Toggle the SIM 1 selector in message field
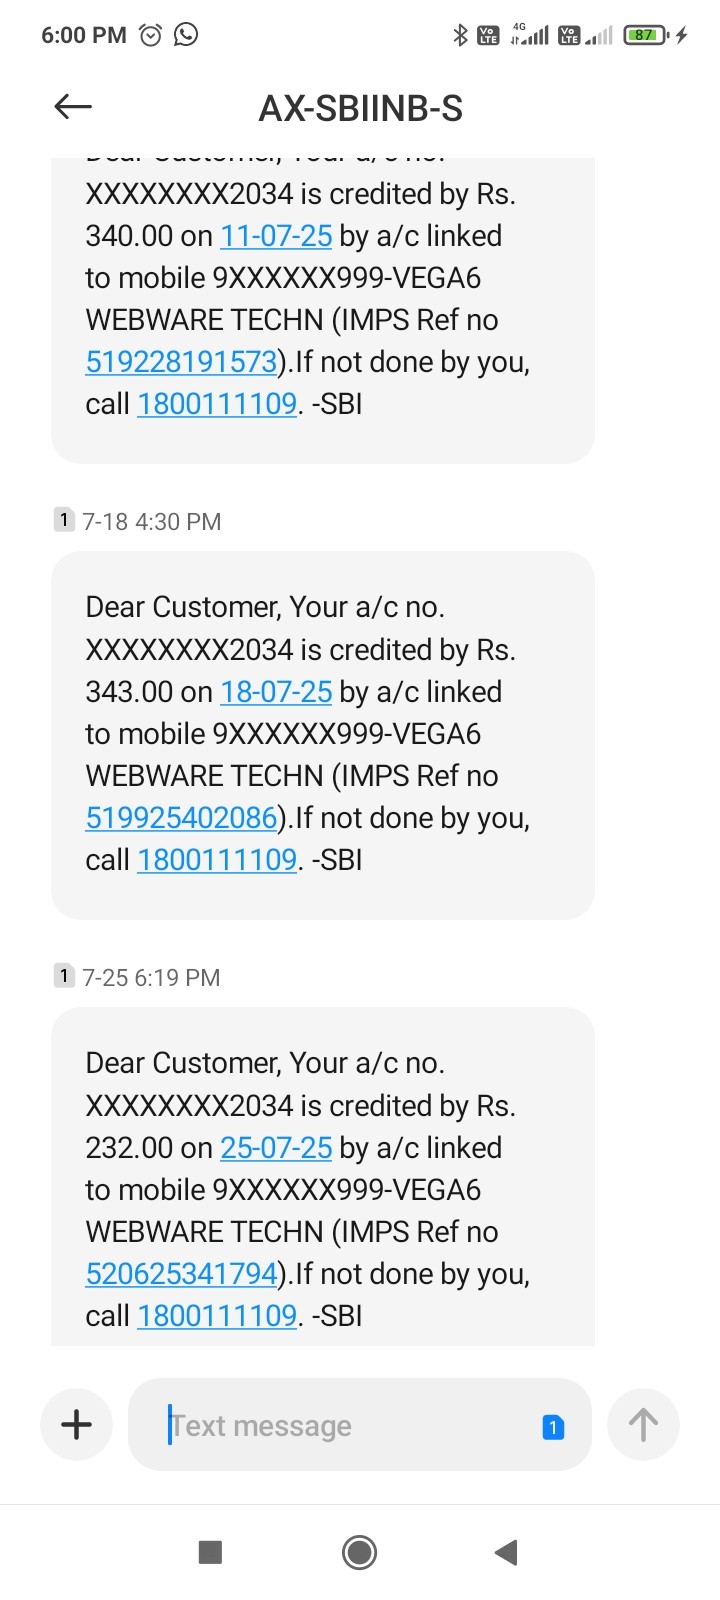 point(553,1427)
